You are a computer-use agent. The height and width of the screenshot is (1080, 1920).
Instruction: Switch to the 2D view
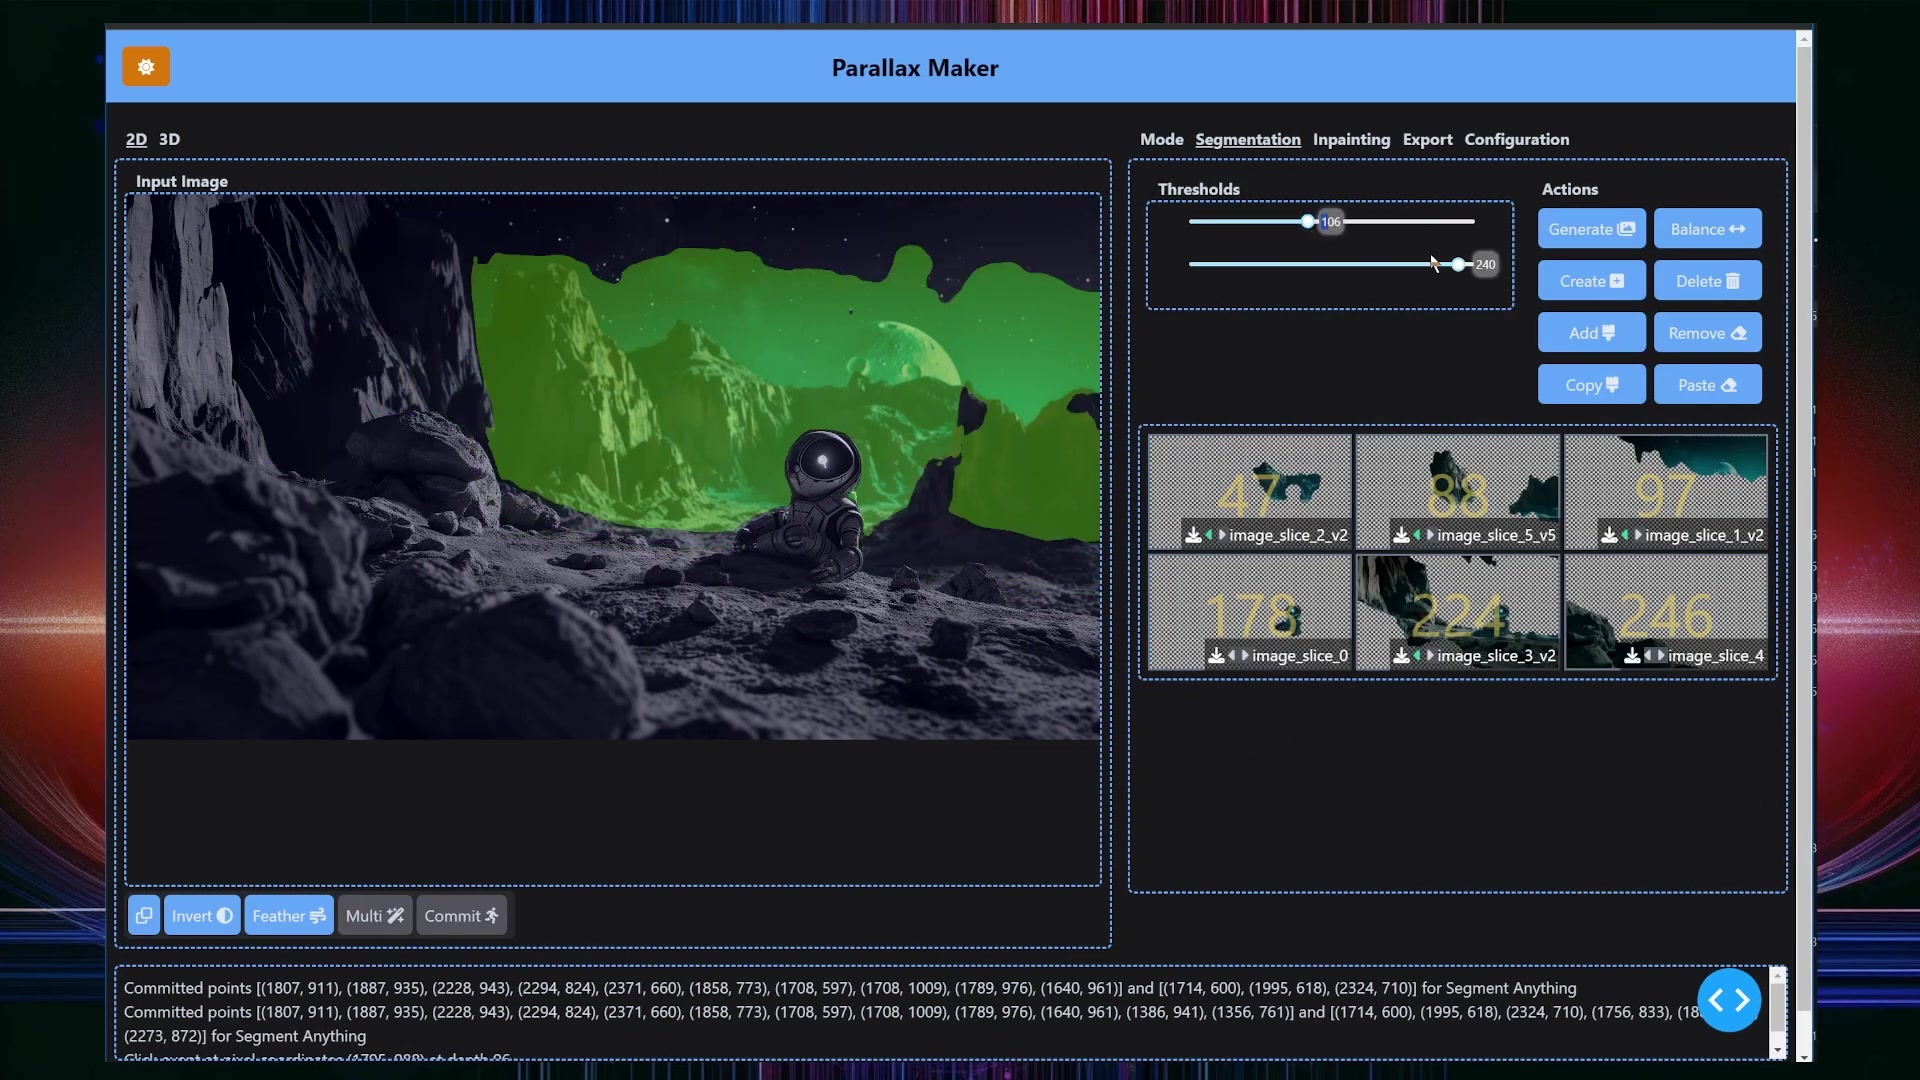tap(136, 139)
